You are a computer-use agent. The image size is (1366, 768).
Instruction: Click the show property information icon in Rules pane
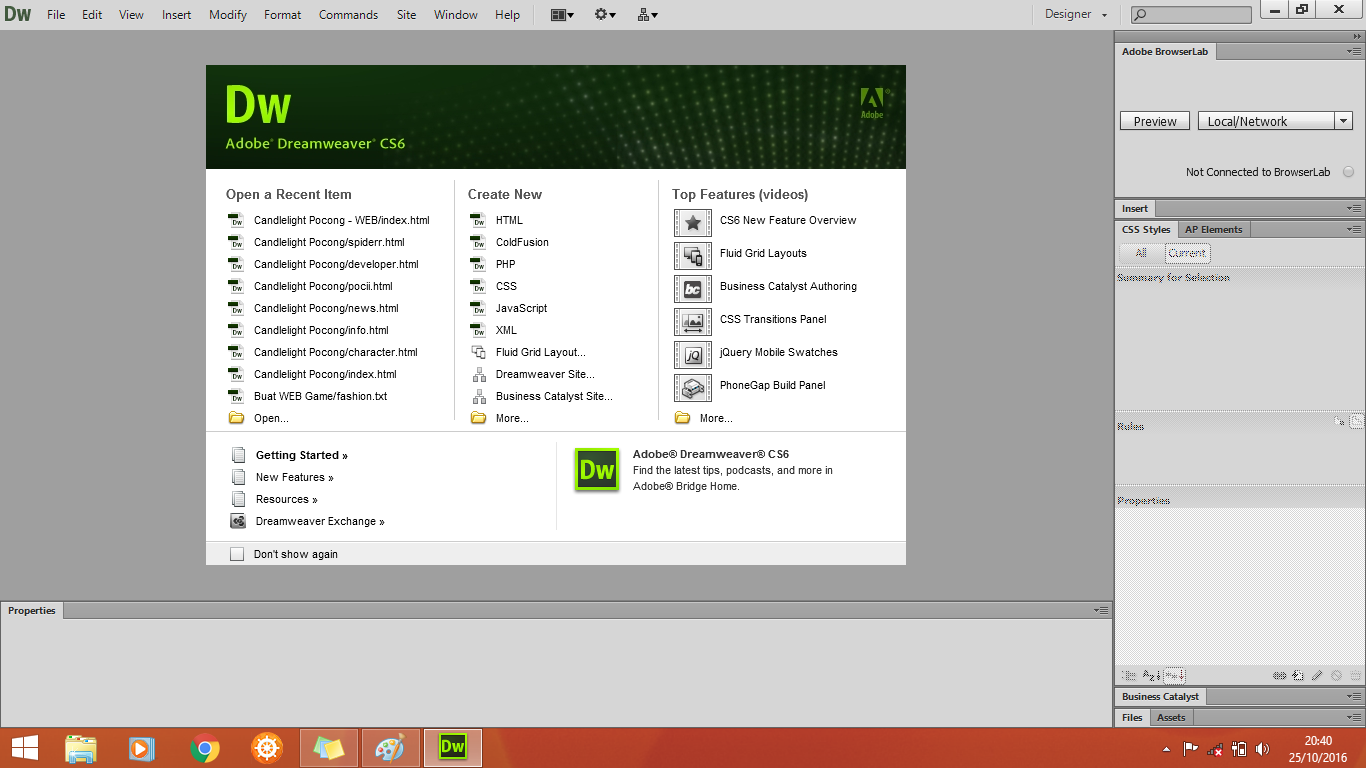pos(1339,422)
